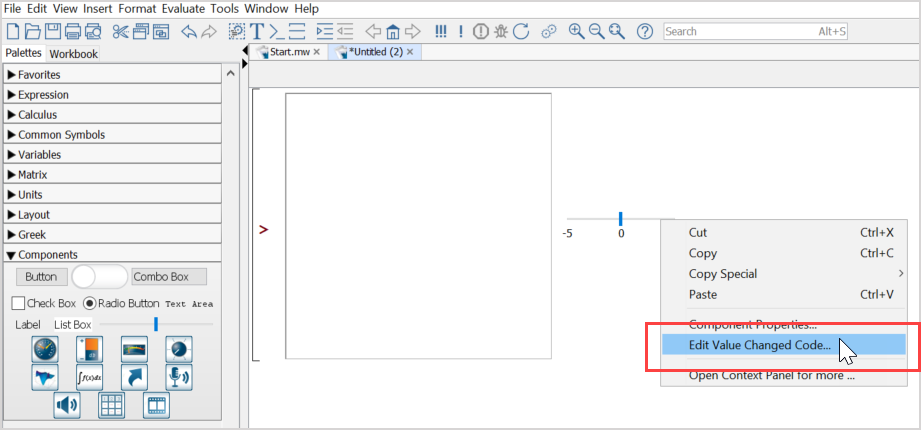The image size is (921, 430).
Task: Insert the Microphone component
Action: (x=179, y=377)
